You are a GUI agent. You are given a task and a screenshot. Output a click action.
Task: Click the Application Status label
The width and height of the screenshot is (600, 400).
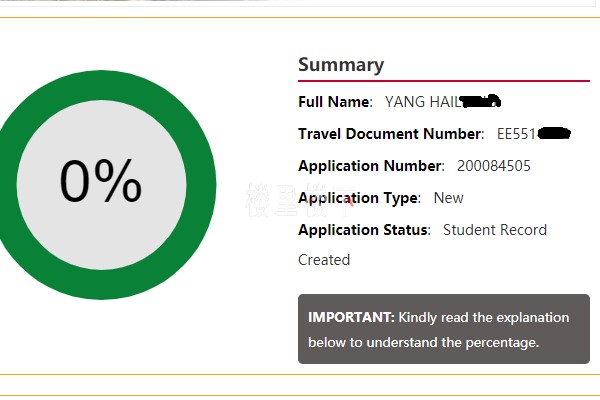(364, 229)
